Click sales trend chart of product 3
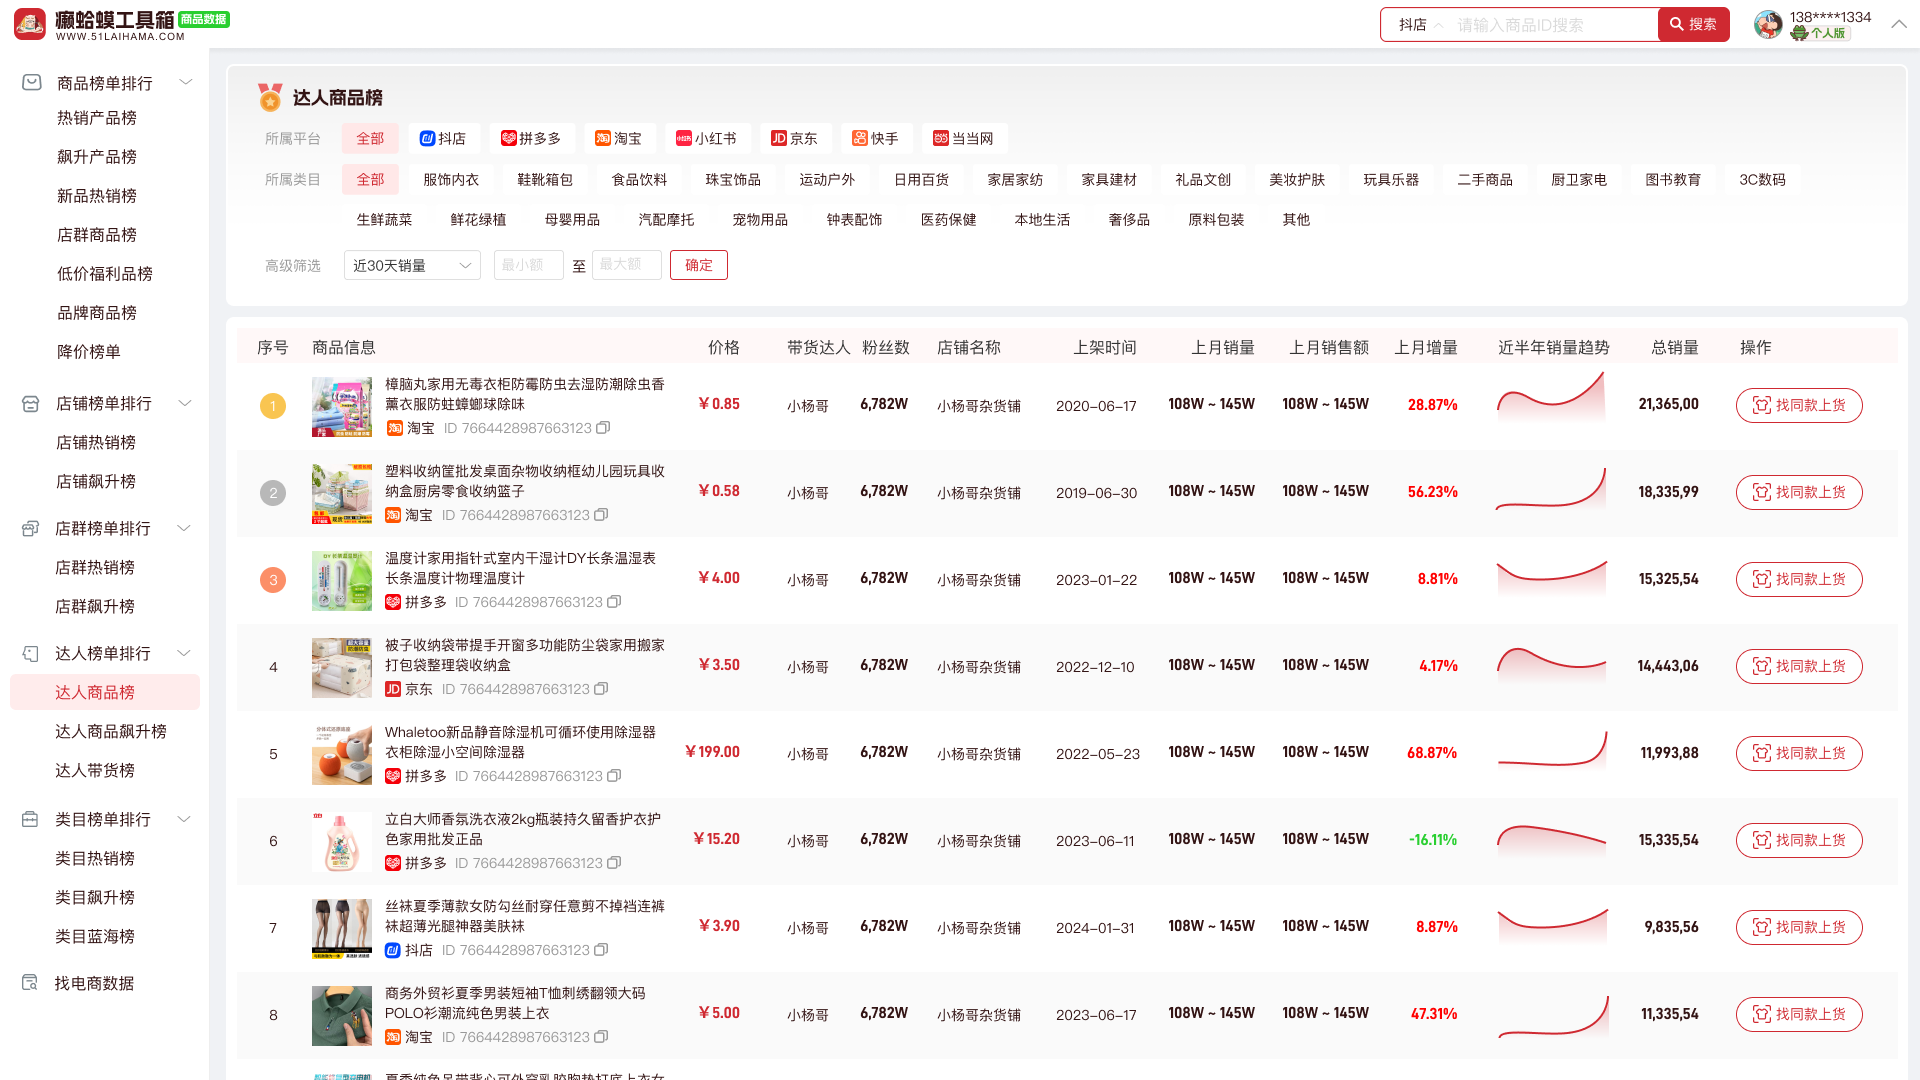Image resolution: width=1920 pixels, height=1080 pixels. 1551,578
